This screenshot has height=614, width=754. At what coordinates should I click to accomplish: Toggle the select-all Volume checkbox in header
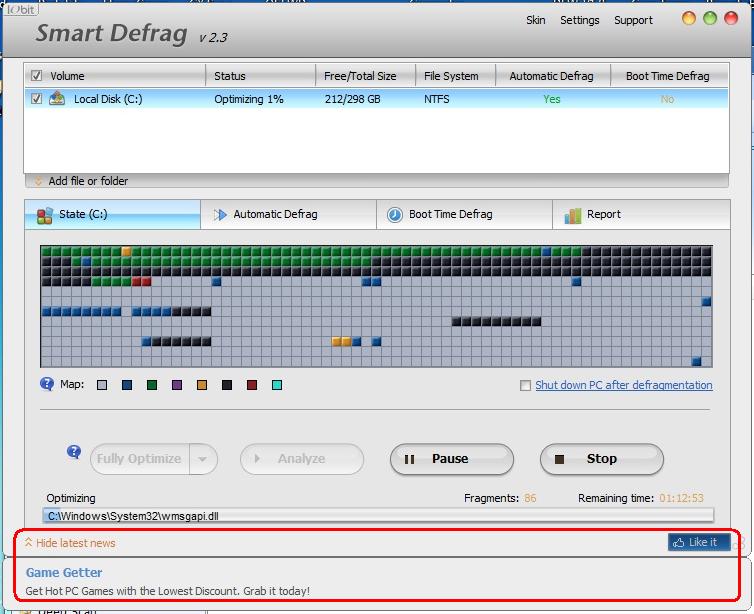(x=37, y=75)
